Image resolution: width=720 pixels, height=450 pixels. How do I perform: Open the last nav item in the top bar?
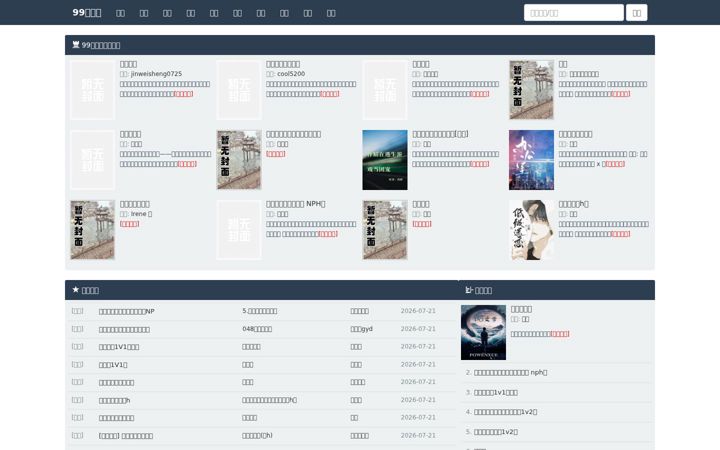click(x=331, y=13)
